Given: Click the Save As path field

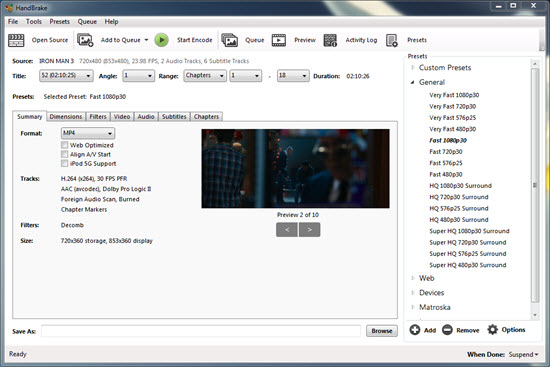Looking at the screenshot, I should [201, 331].
